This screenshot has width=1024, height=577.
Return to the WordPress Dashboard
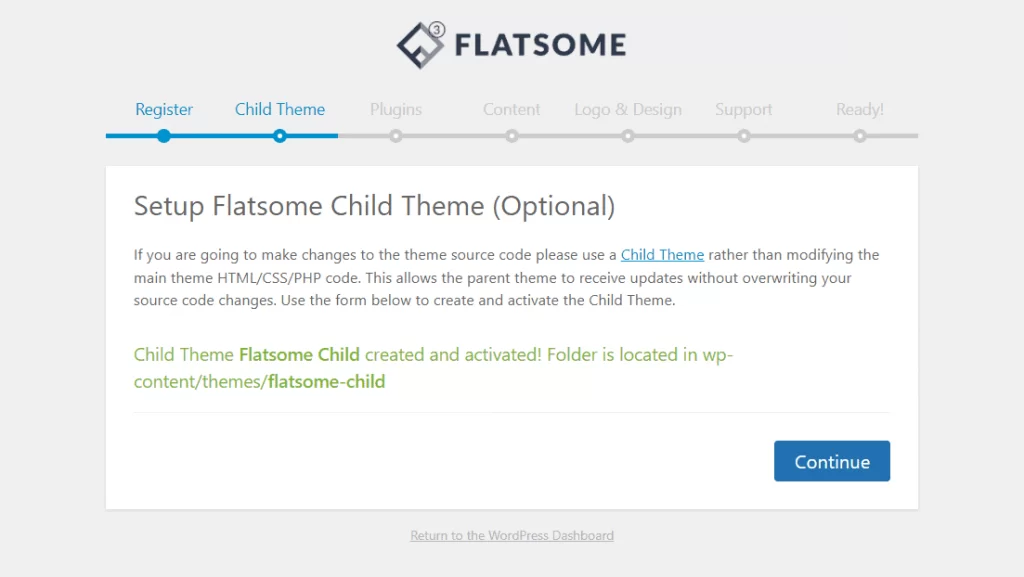(511, 536)
